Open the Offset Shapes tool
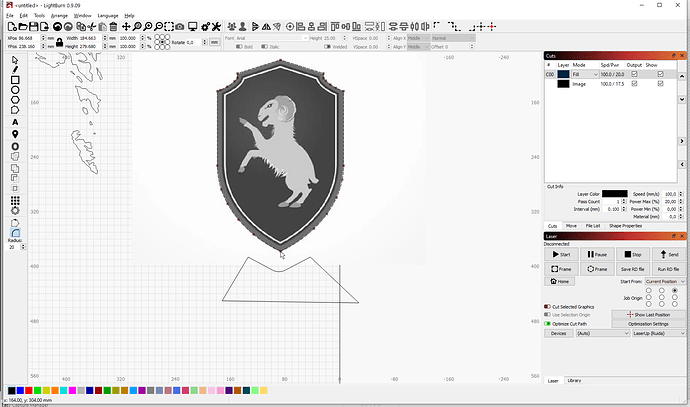Screen dimensions: 690x407 15,147
